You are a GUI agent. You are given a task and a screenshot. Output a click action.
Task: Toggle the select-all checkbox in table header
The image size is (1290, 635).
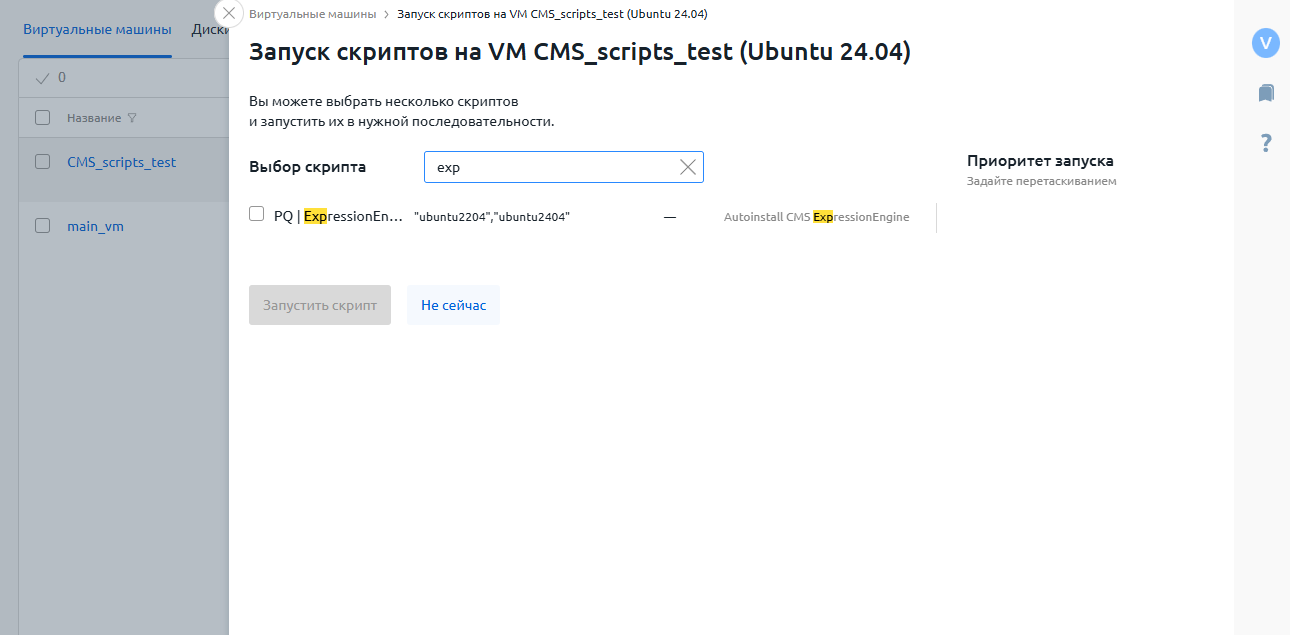pyautogui.click(x=42, y=118)
